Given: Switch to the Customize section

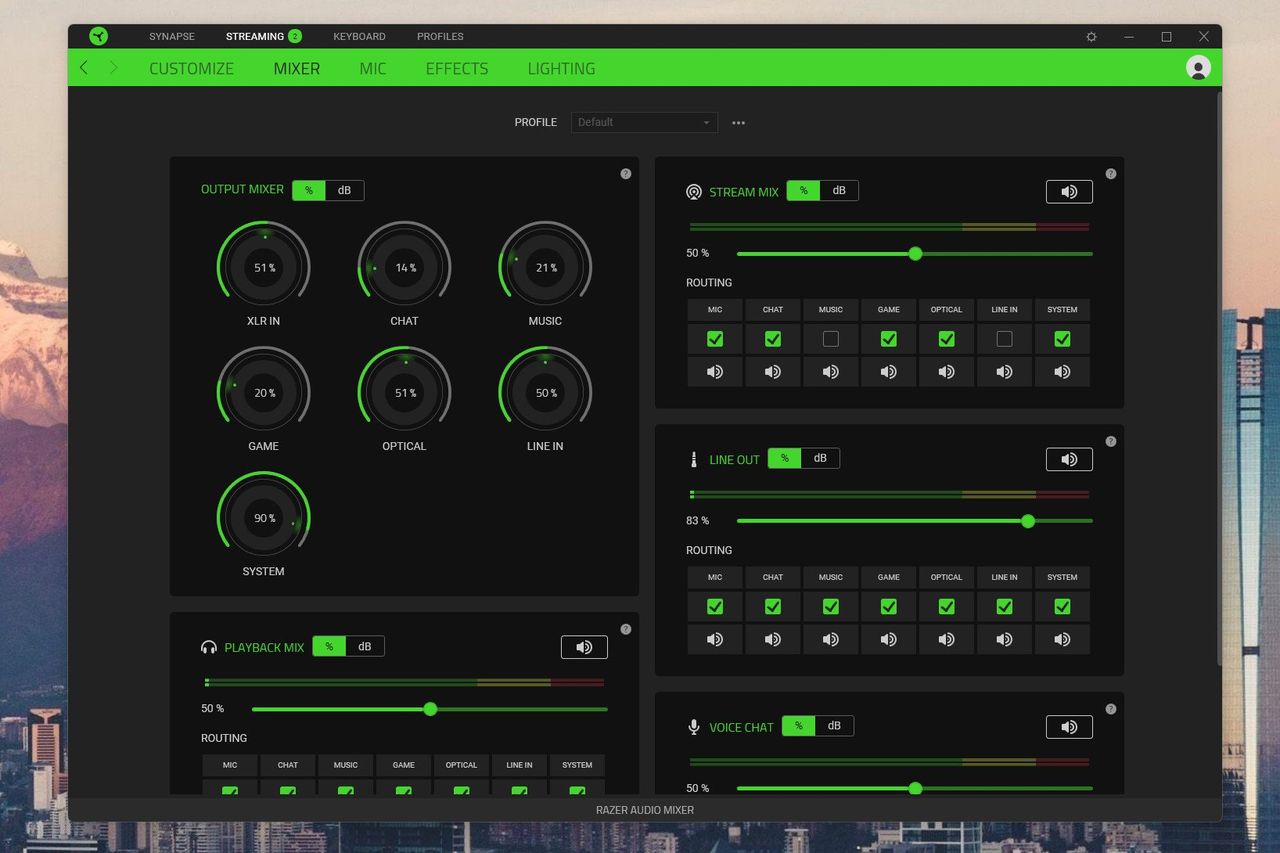Looking at the screenshot, I should (x=191, y=69).
